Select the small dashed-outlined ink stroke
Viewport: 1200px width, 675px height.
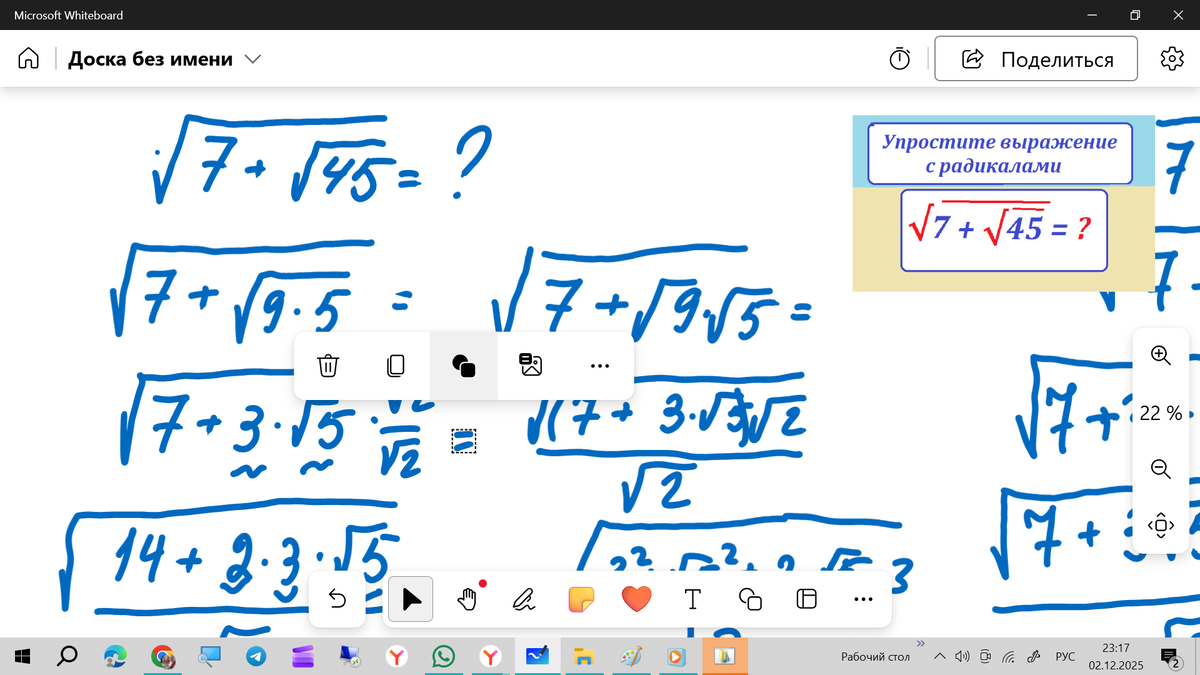coord(463,441)
